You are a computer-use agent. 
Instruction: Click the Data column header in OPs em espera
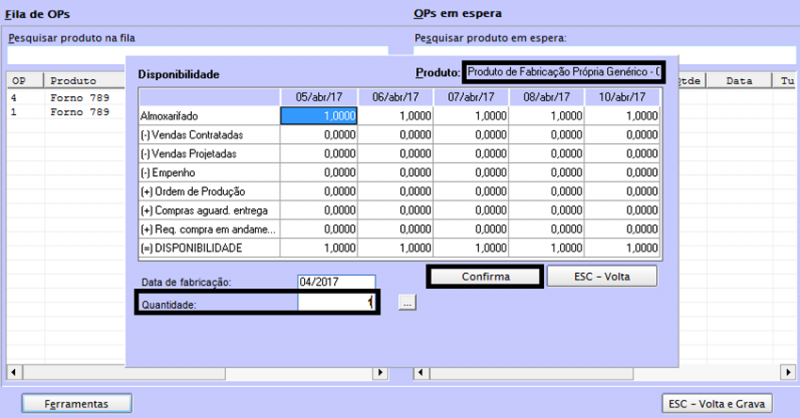point(739,81)
